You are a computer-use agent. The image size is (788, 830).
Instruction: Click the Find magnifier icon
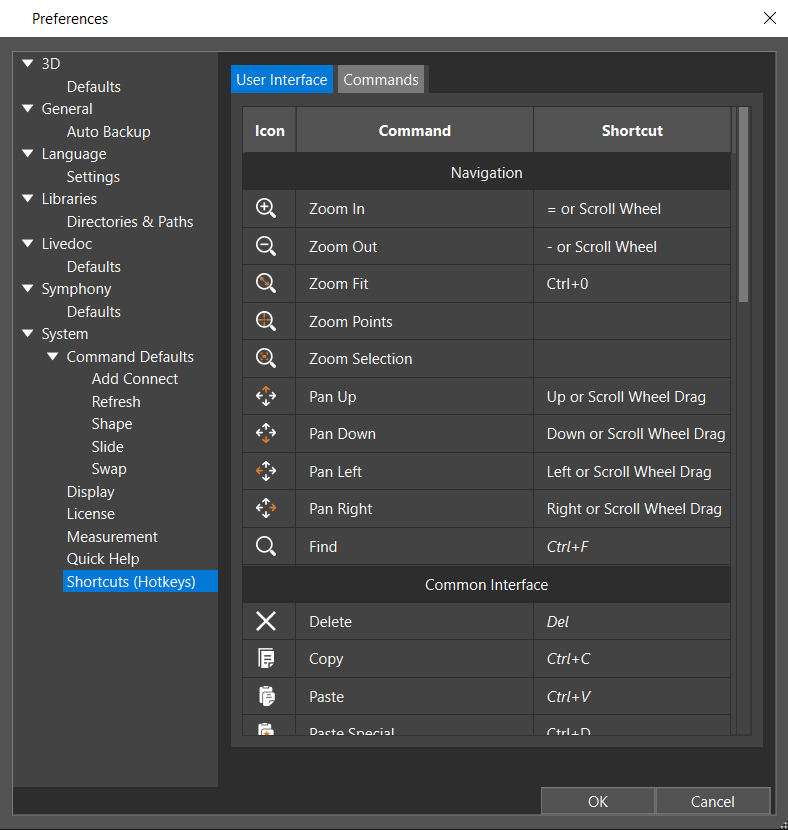point(266,546)
